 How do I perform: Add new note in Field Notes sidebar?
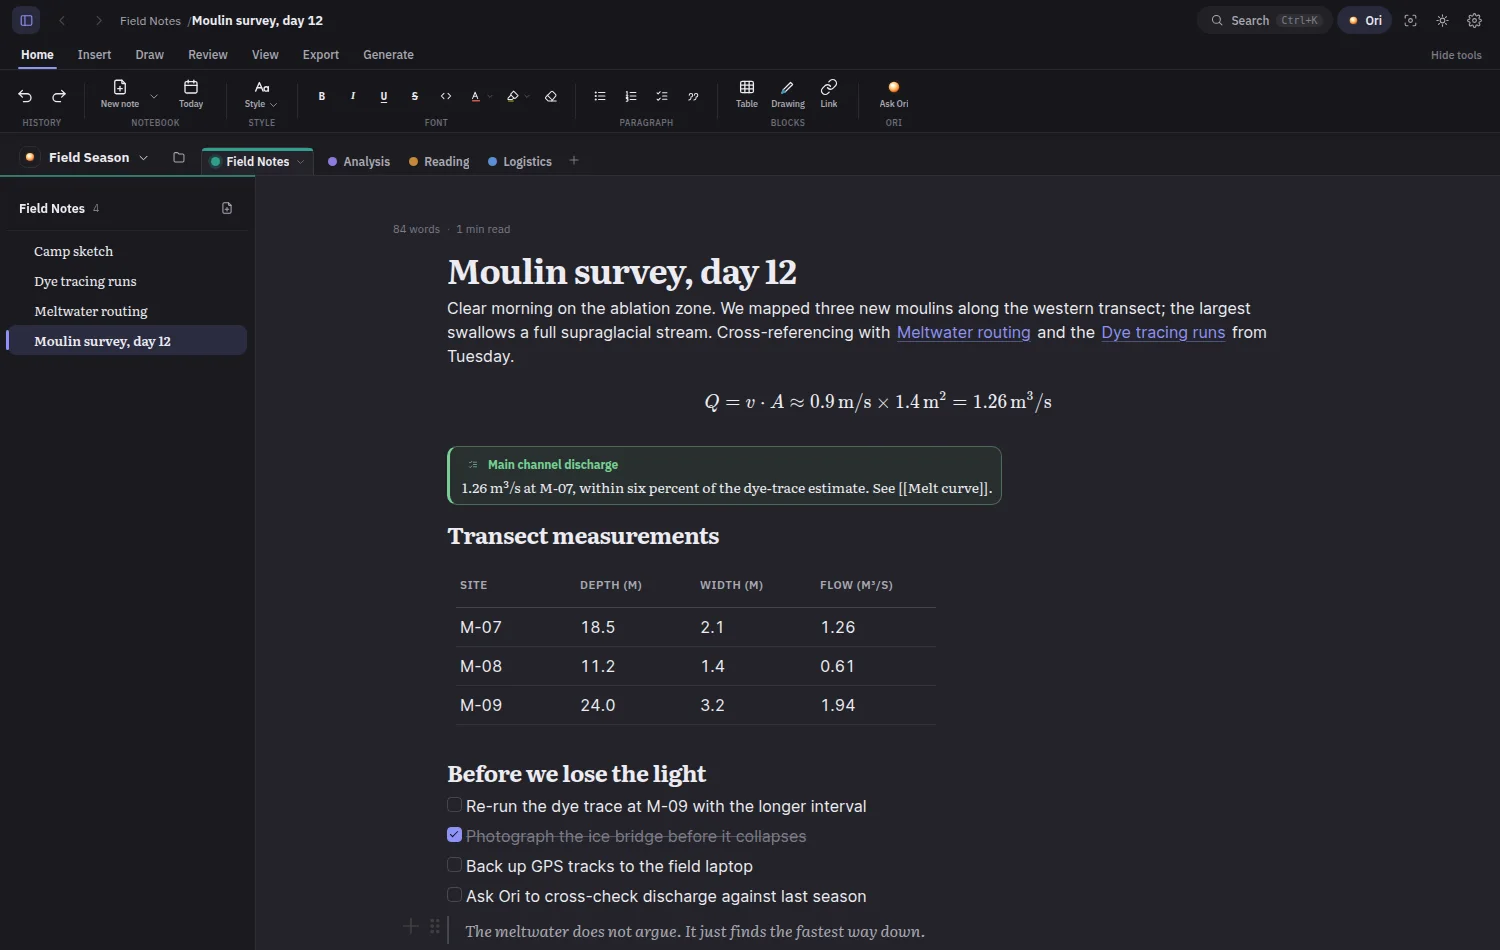[x=227, y=208]
